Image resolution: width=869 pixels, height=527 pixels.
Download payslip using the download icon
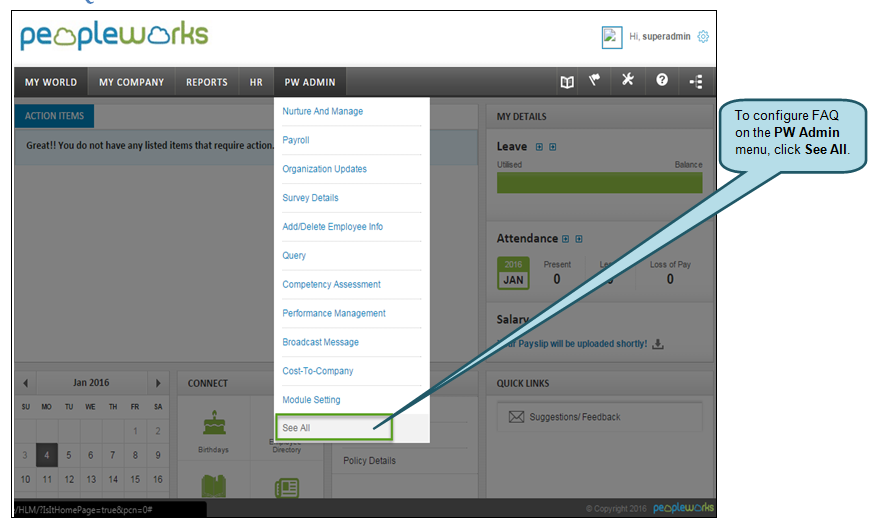658,344
